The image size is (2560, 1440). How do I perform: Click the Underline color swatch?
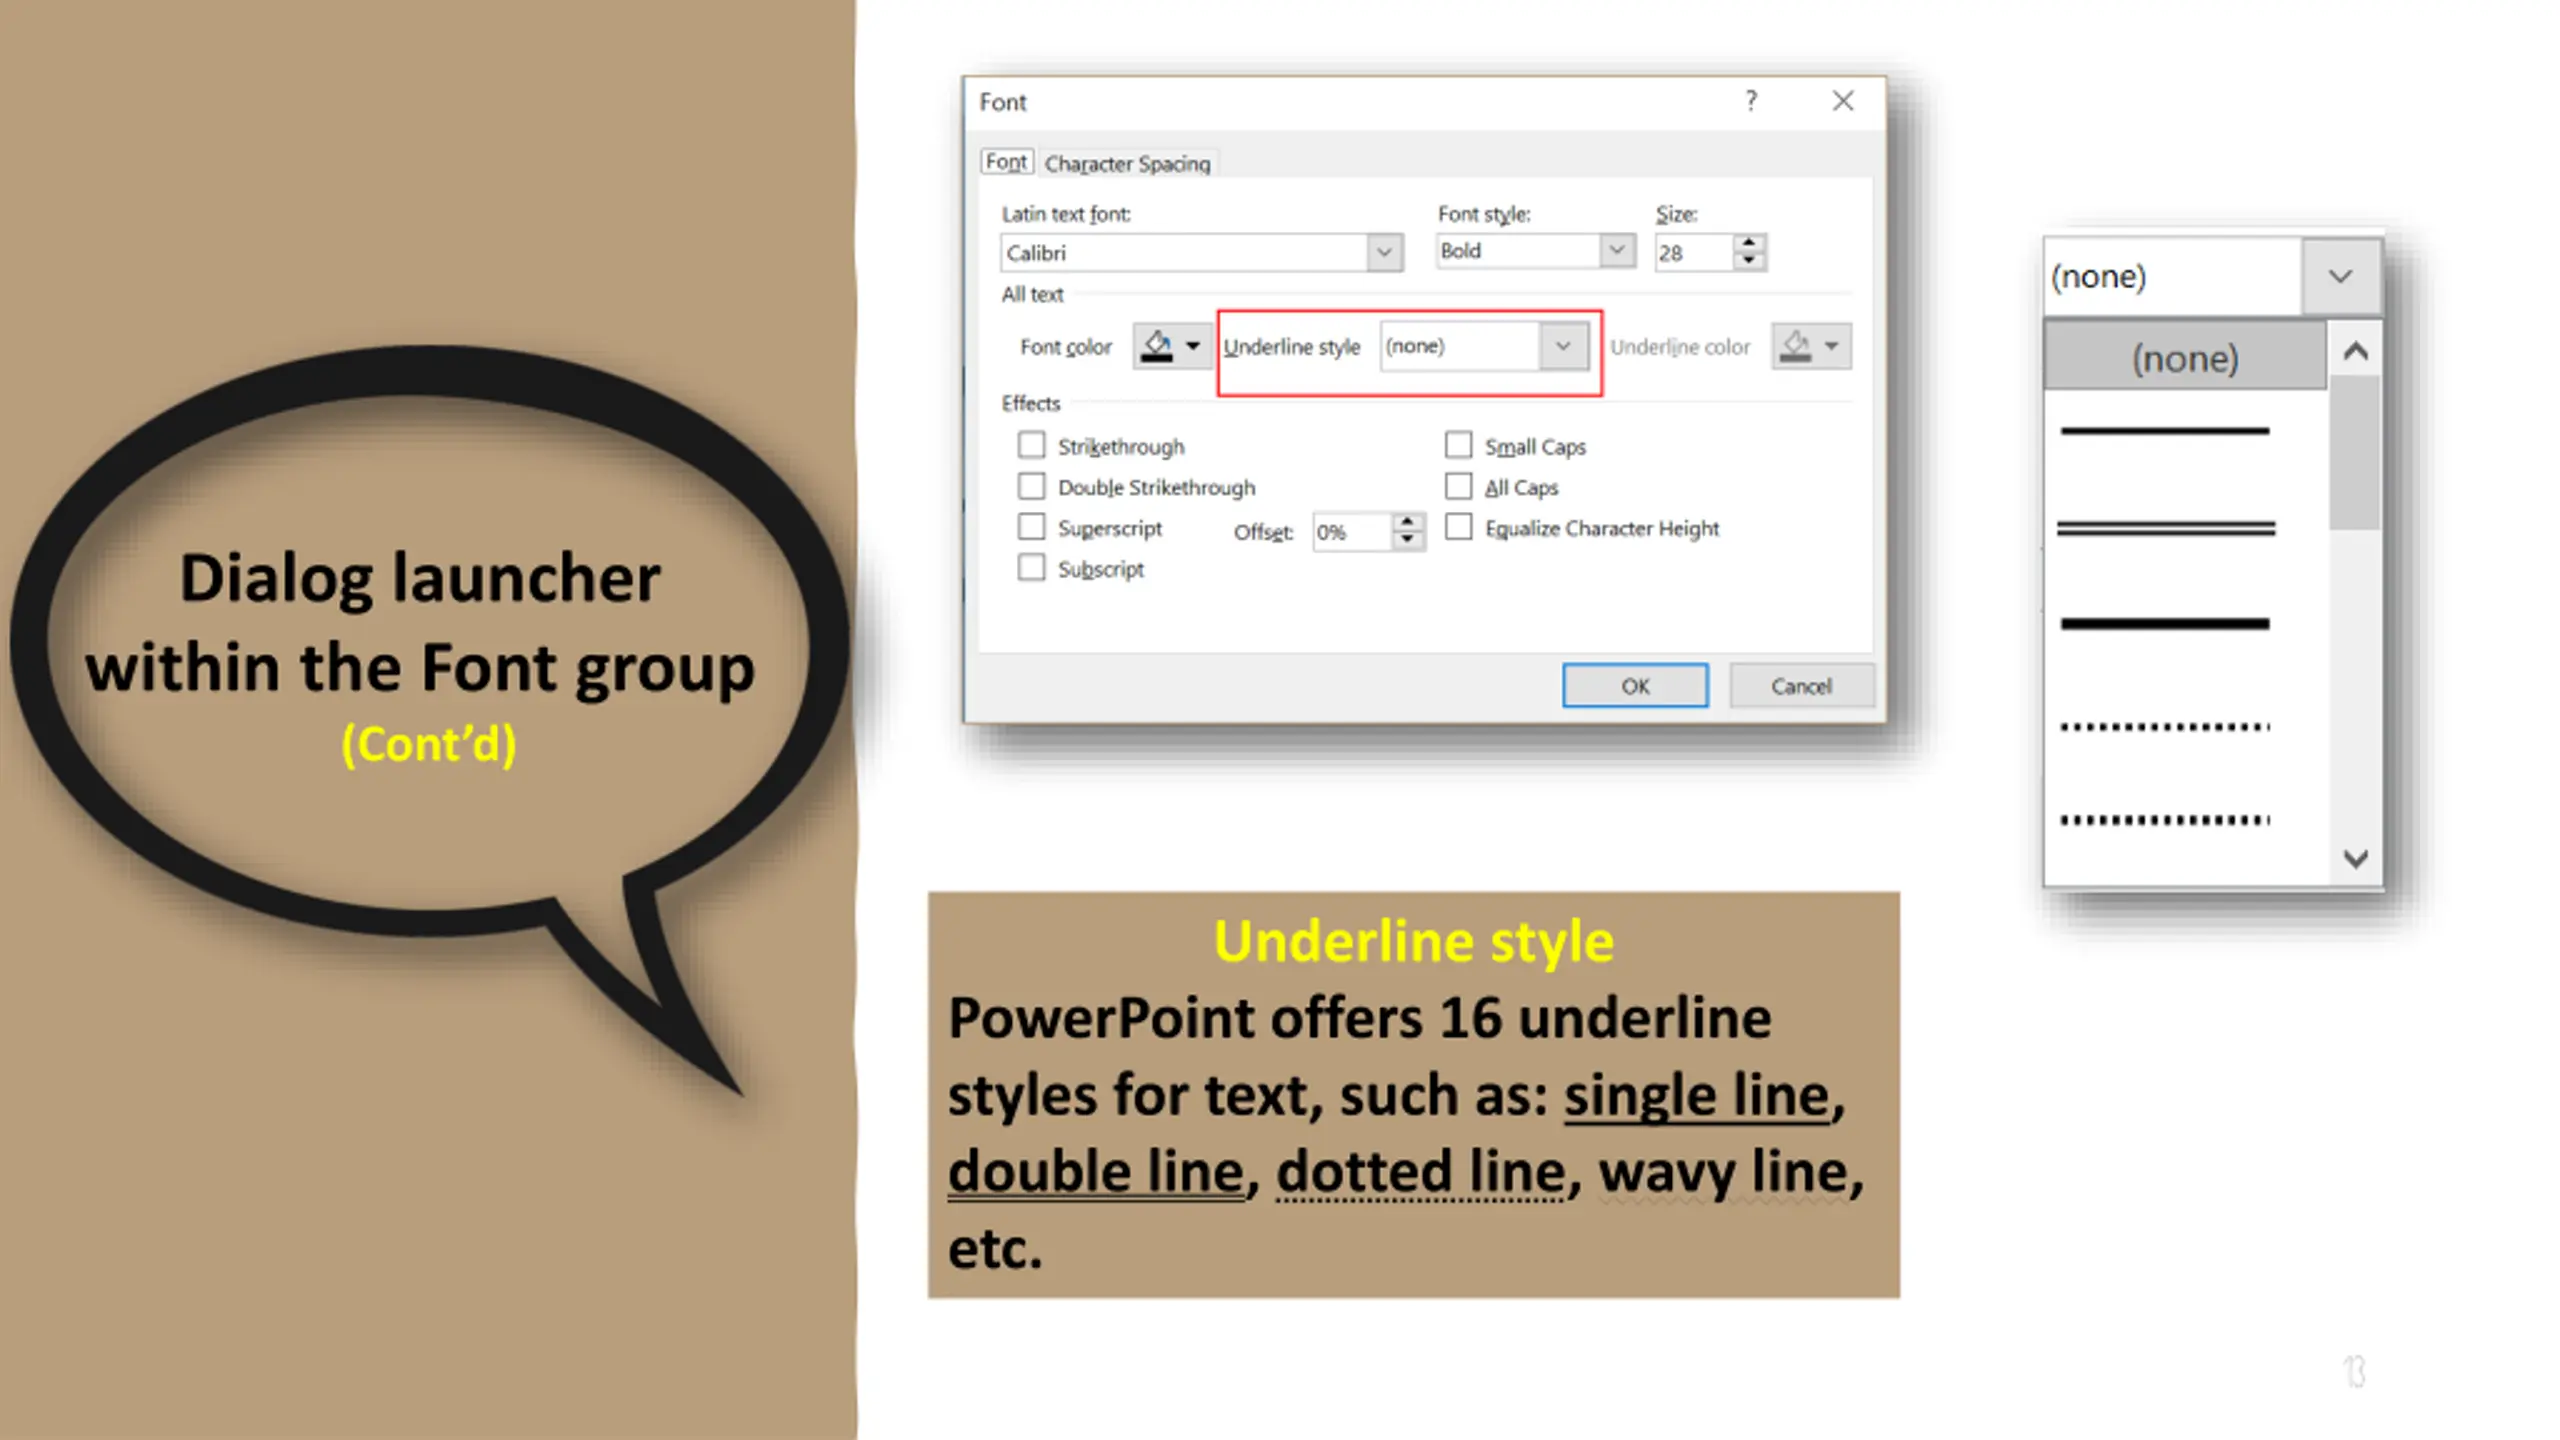(x=1796, y=346)
